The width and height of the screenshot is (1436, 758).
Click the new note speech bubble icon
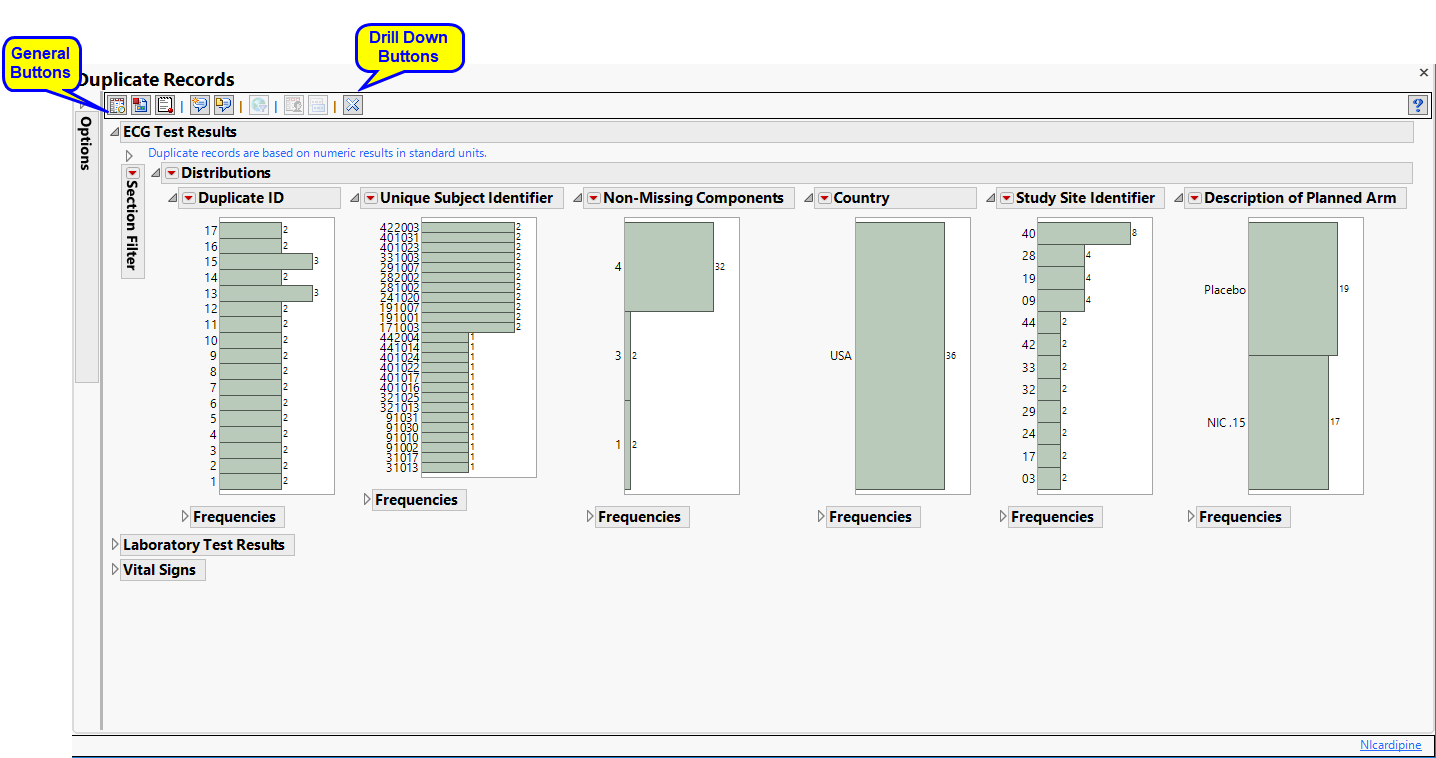200,105
